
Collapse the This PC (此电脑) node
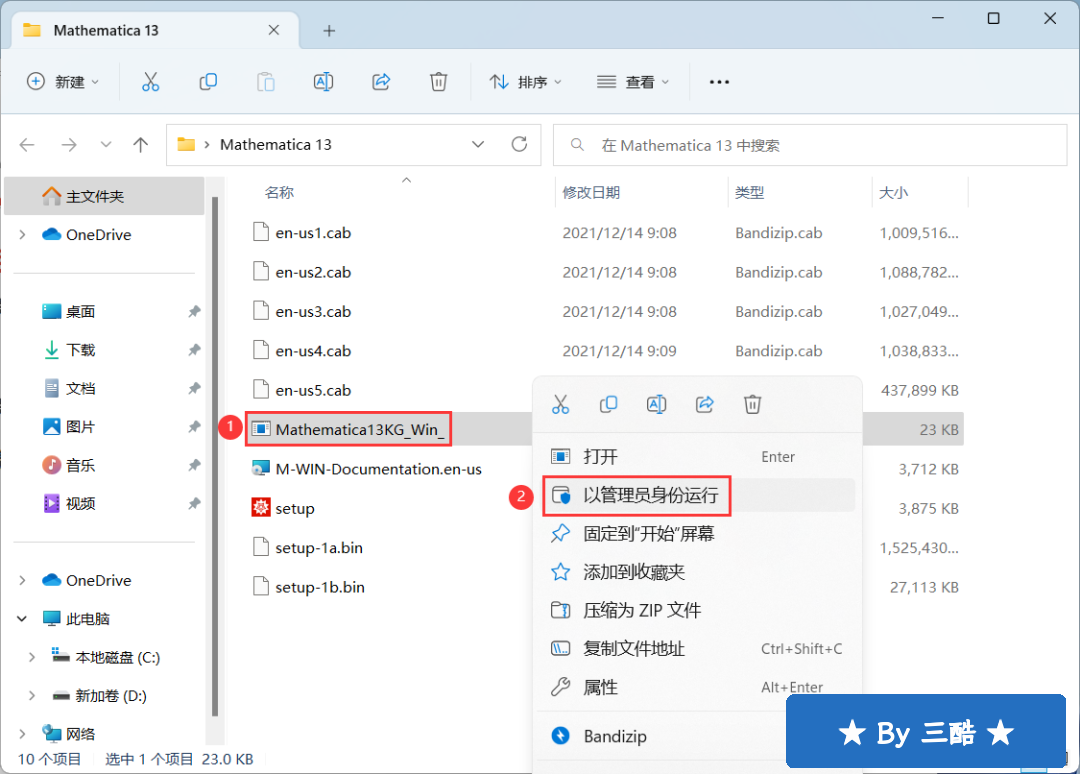[x=23, y=618]
